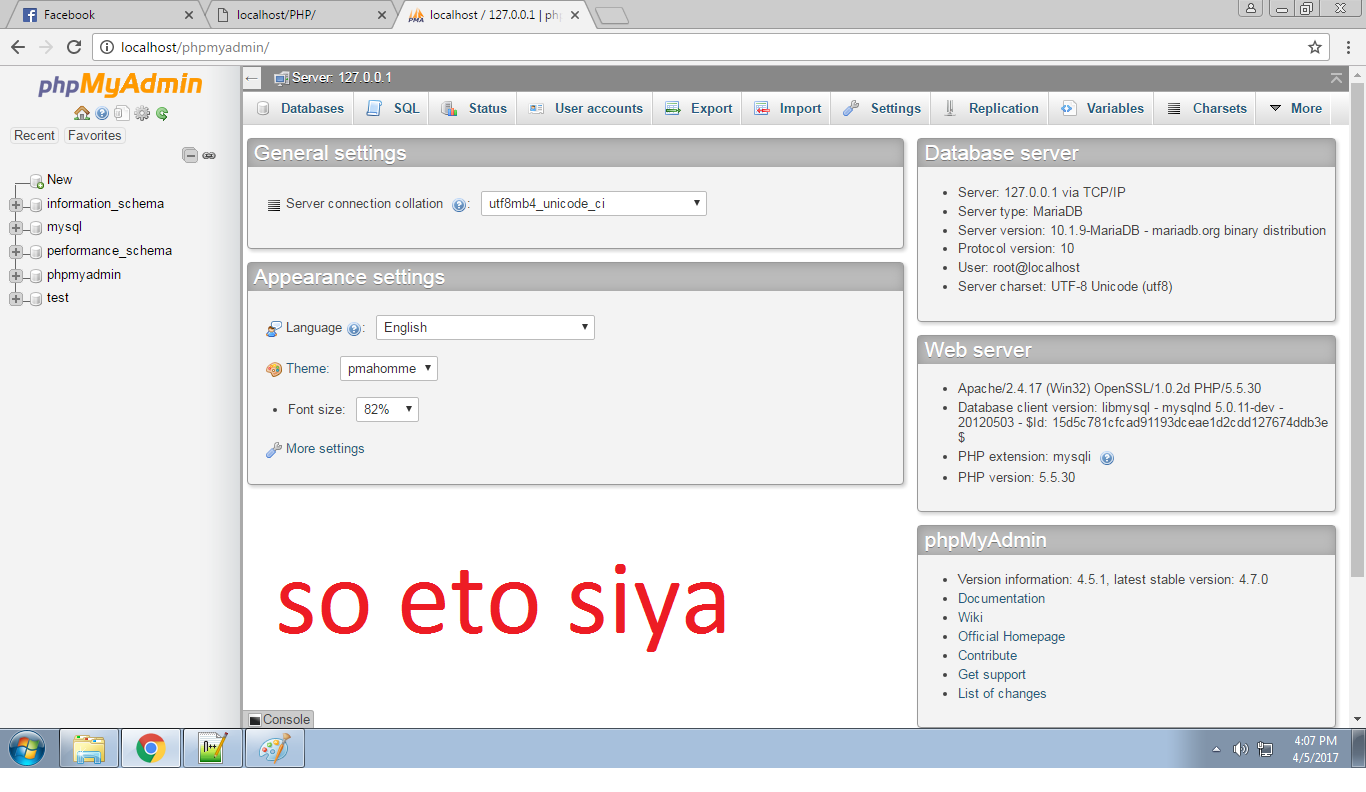Expand the mysql database tree
This screenshot has width=1366, height=792.
(x=15, y=227)
